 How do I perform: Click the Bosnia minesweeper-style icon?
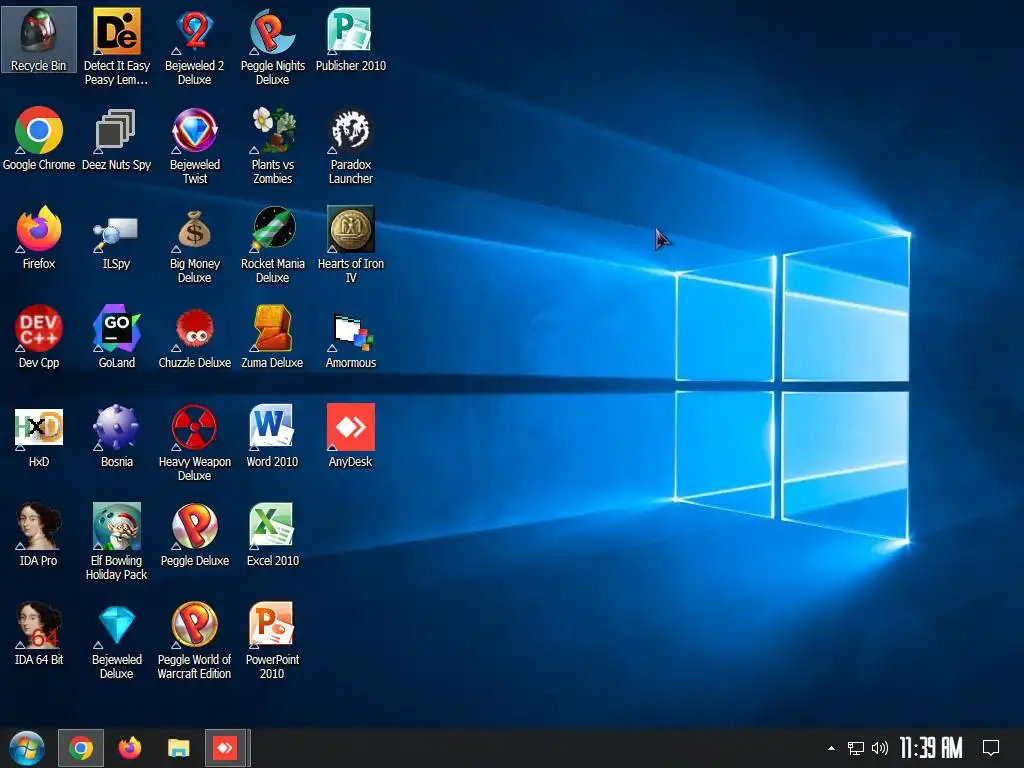pos(116,436)
